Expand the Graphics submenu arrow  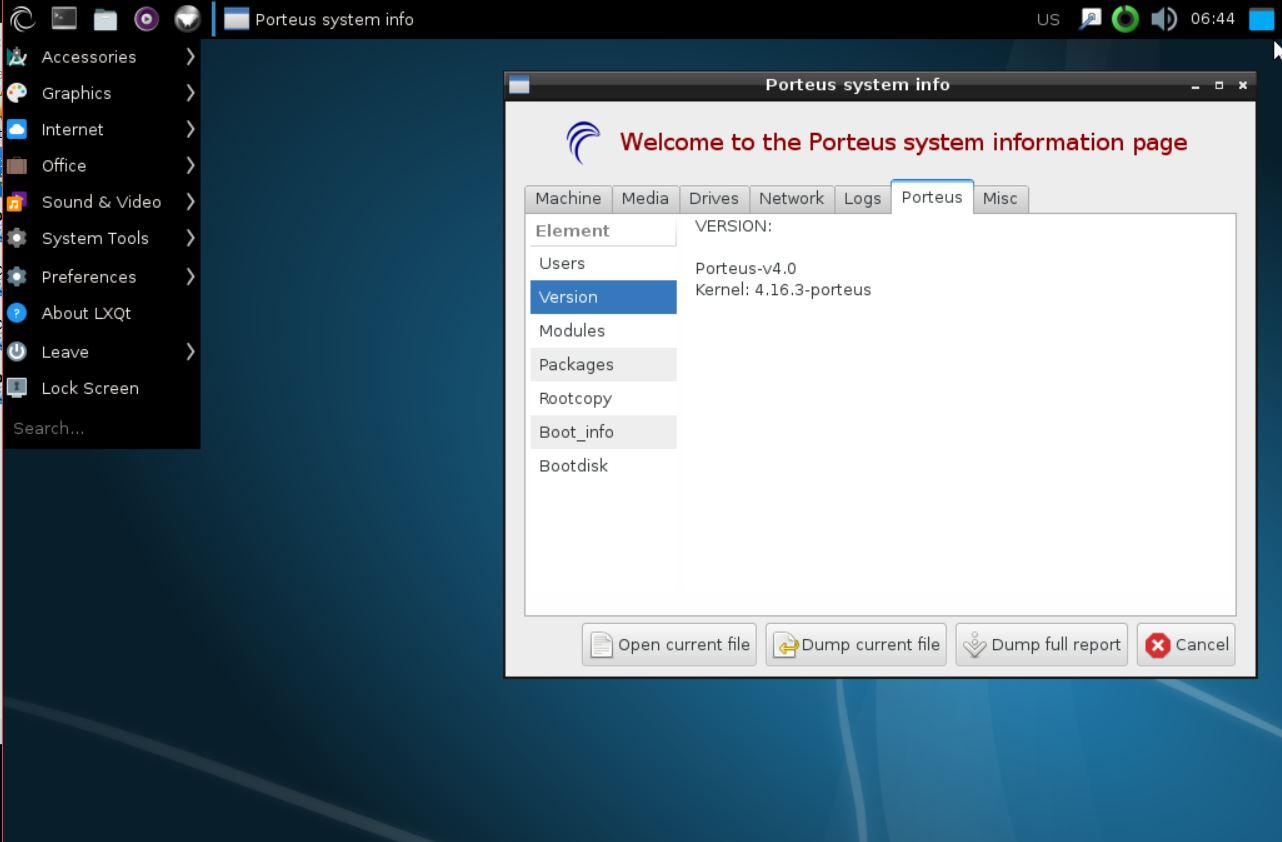coord(190,93)
